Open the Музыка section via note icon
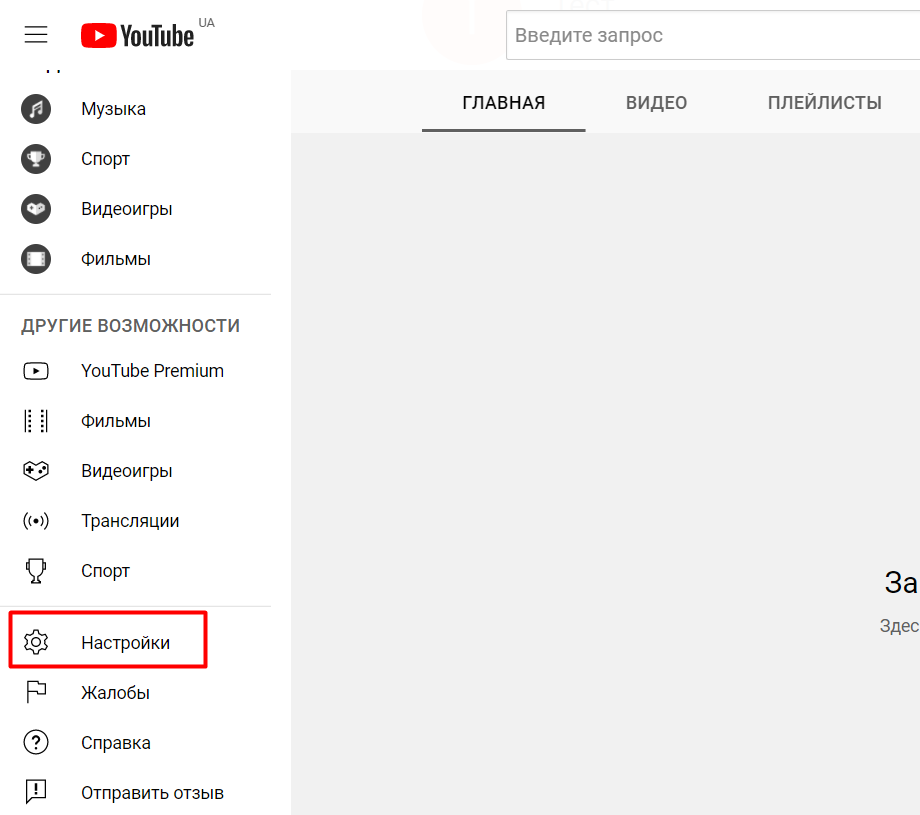The height and width of the screenshot is (815, 920). coord(36,109)
